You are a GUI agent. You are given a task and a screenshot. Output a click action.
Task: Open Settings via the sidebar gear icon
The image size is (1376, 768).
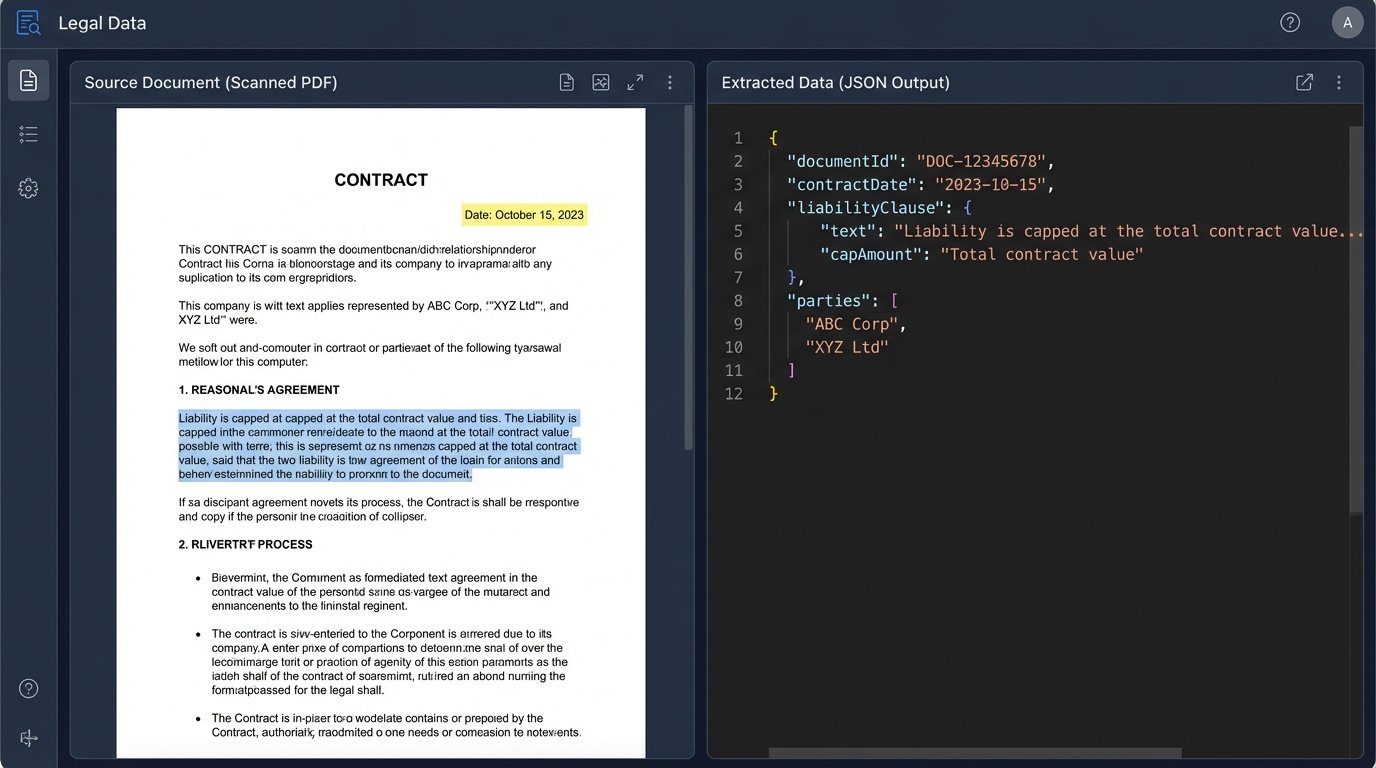tap(28, 187)
